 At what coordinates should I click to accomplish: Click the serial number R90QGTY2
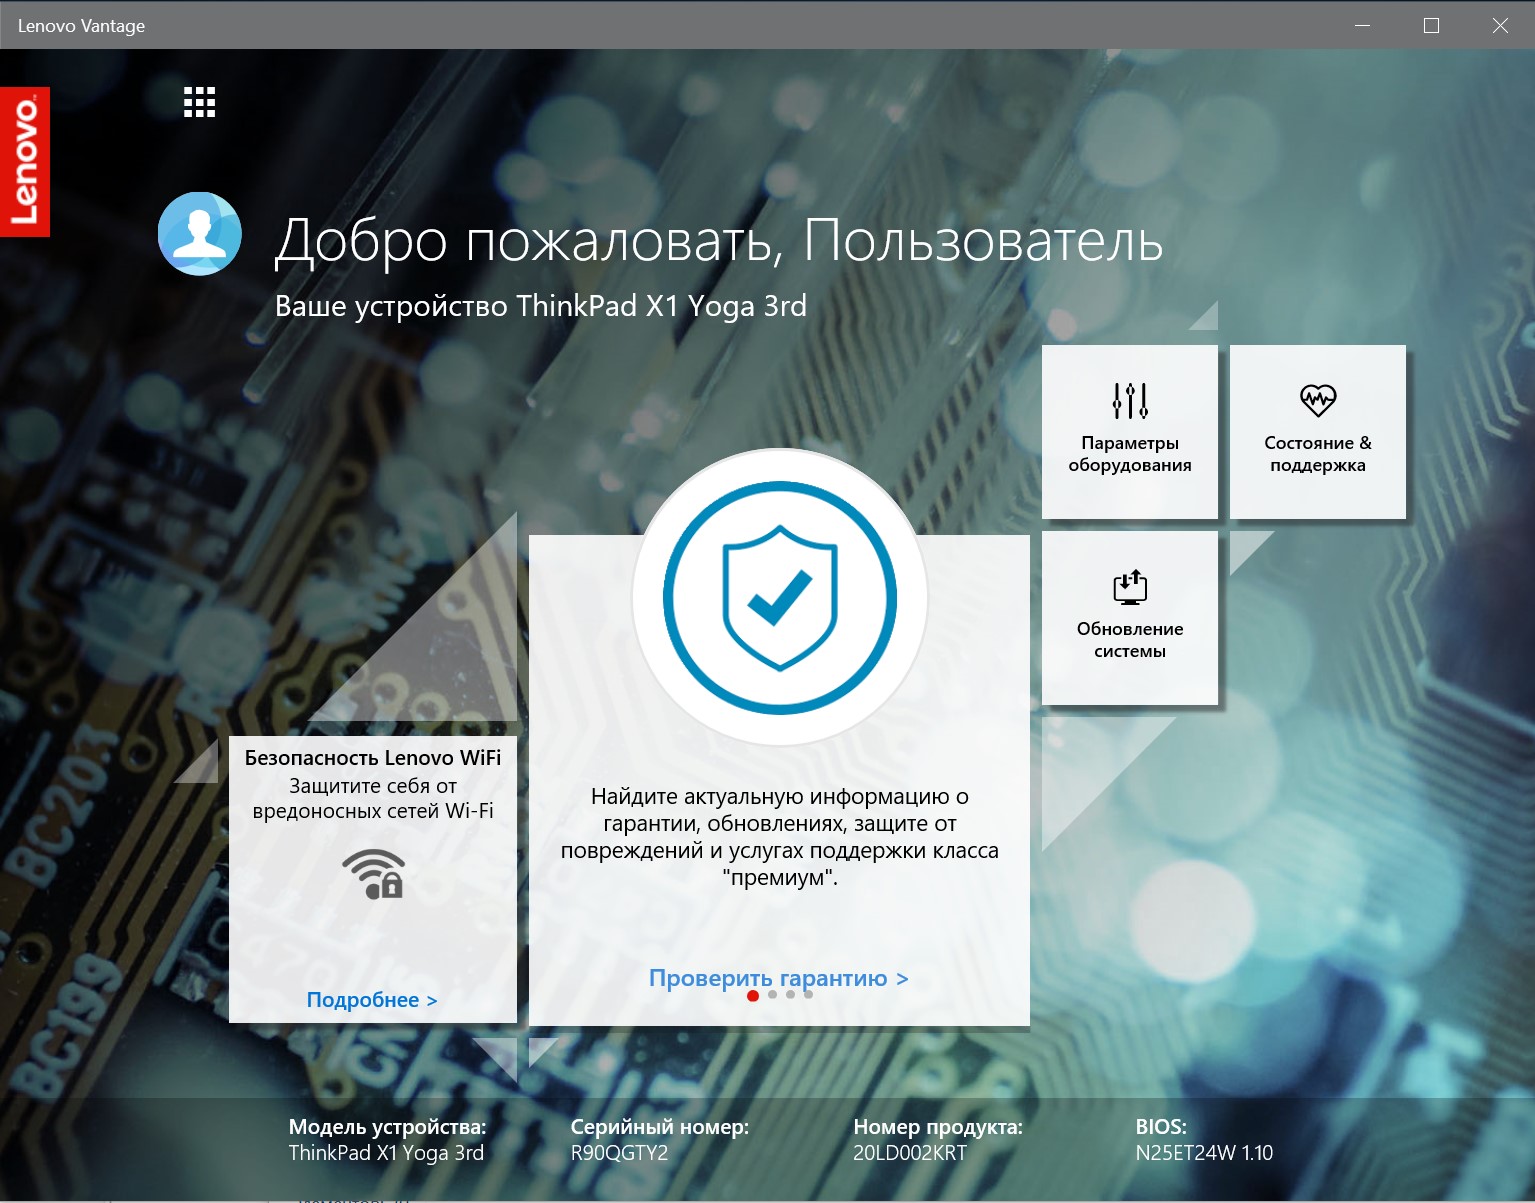[x=619, y=1153]
